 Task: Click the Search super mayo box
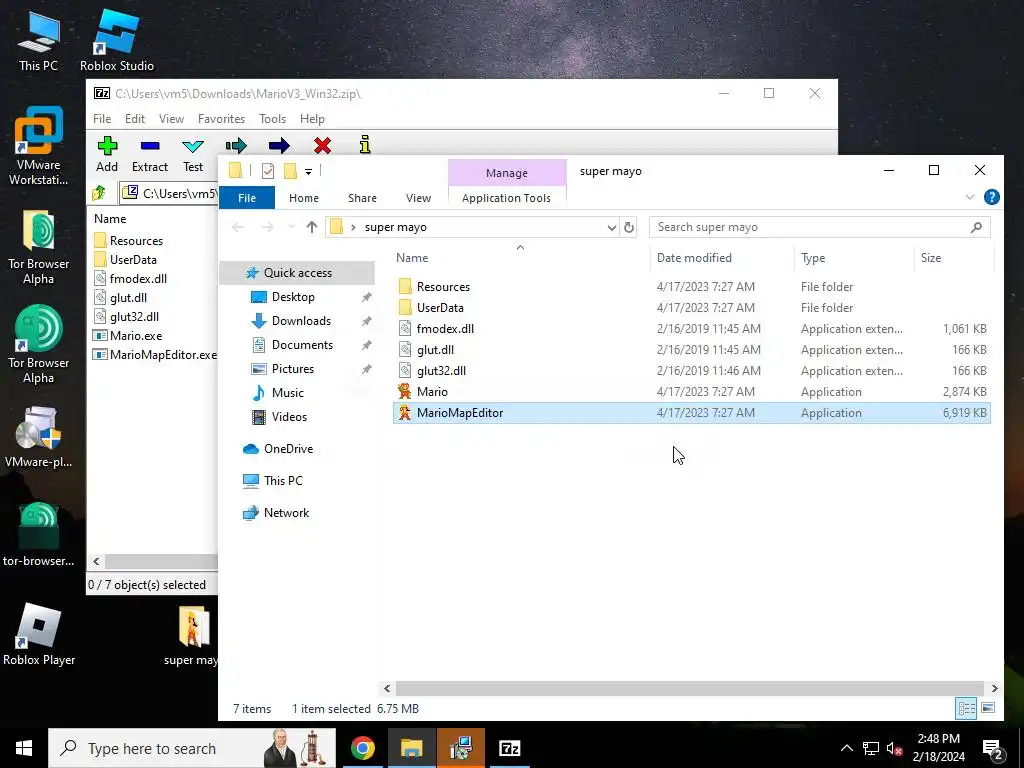820,227
